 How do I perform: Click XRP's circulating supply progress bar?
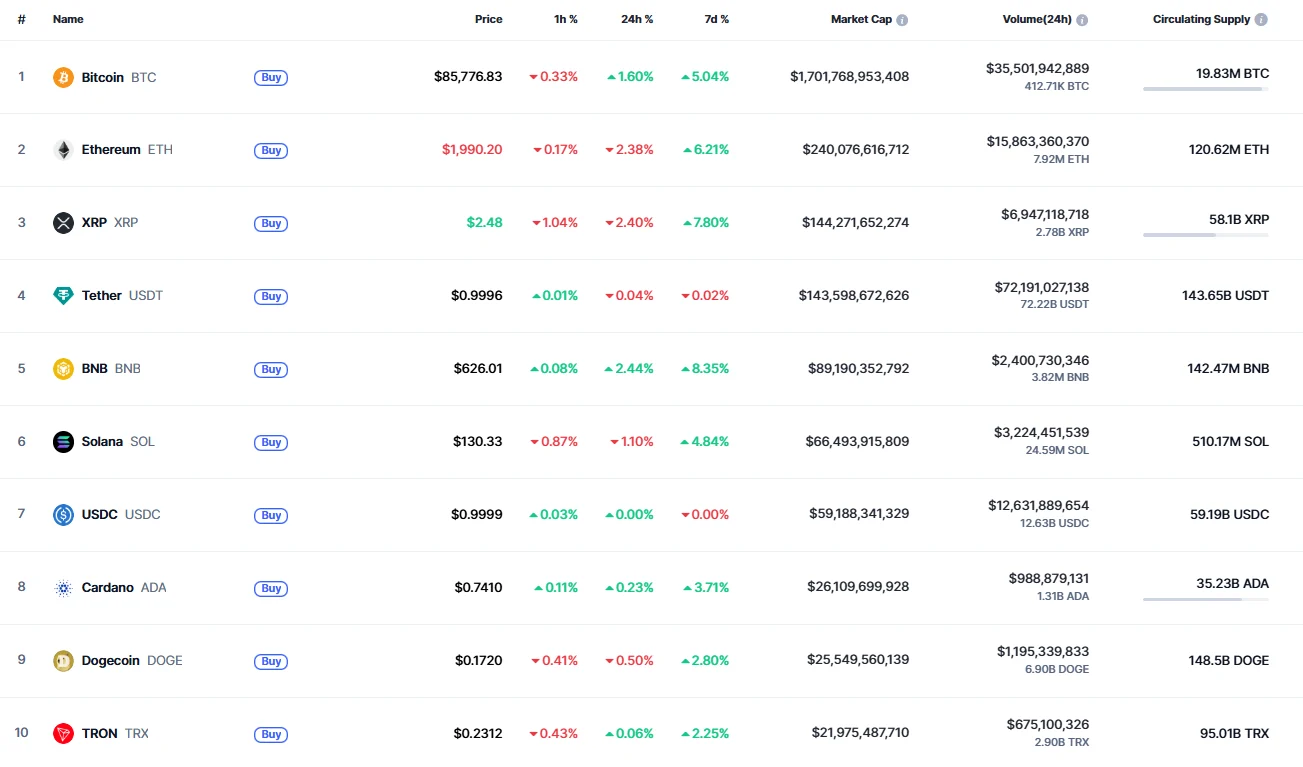(x=1205, y=235)
